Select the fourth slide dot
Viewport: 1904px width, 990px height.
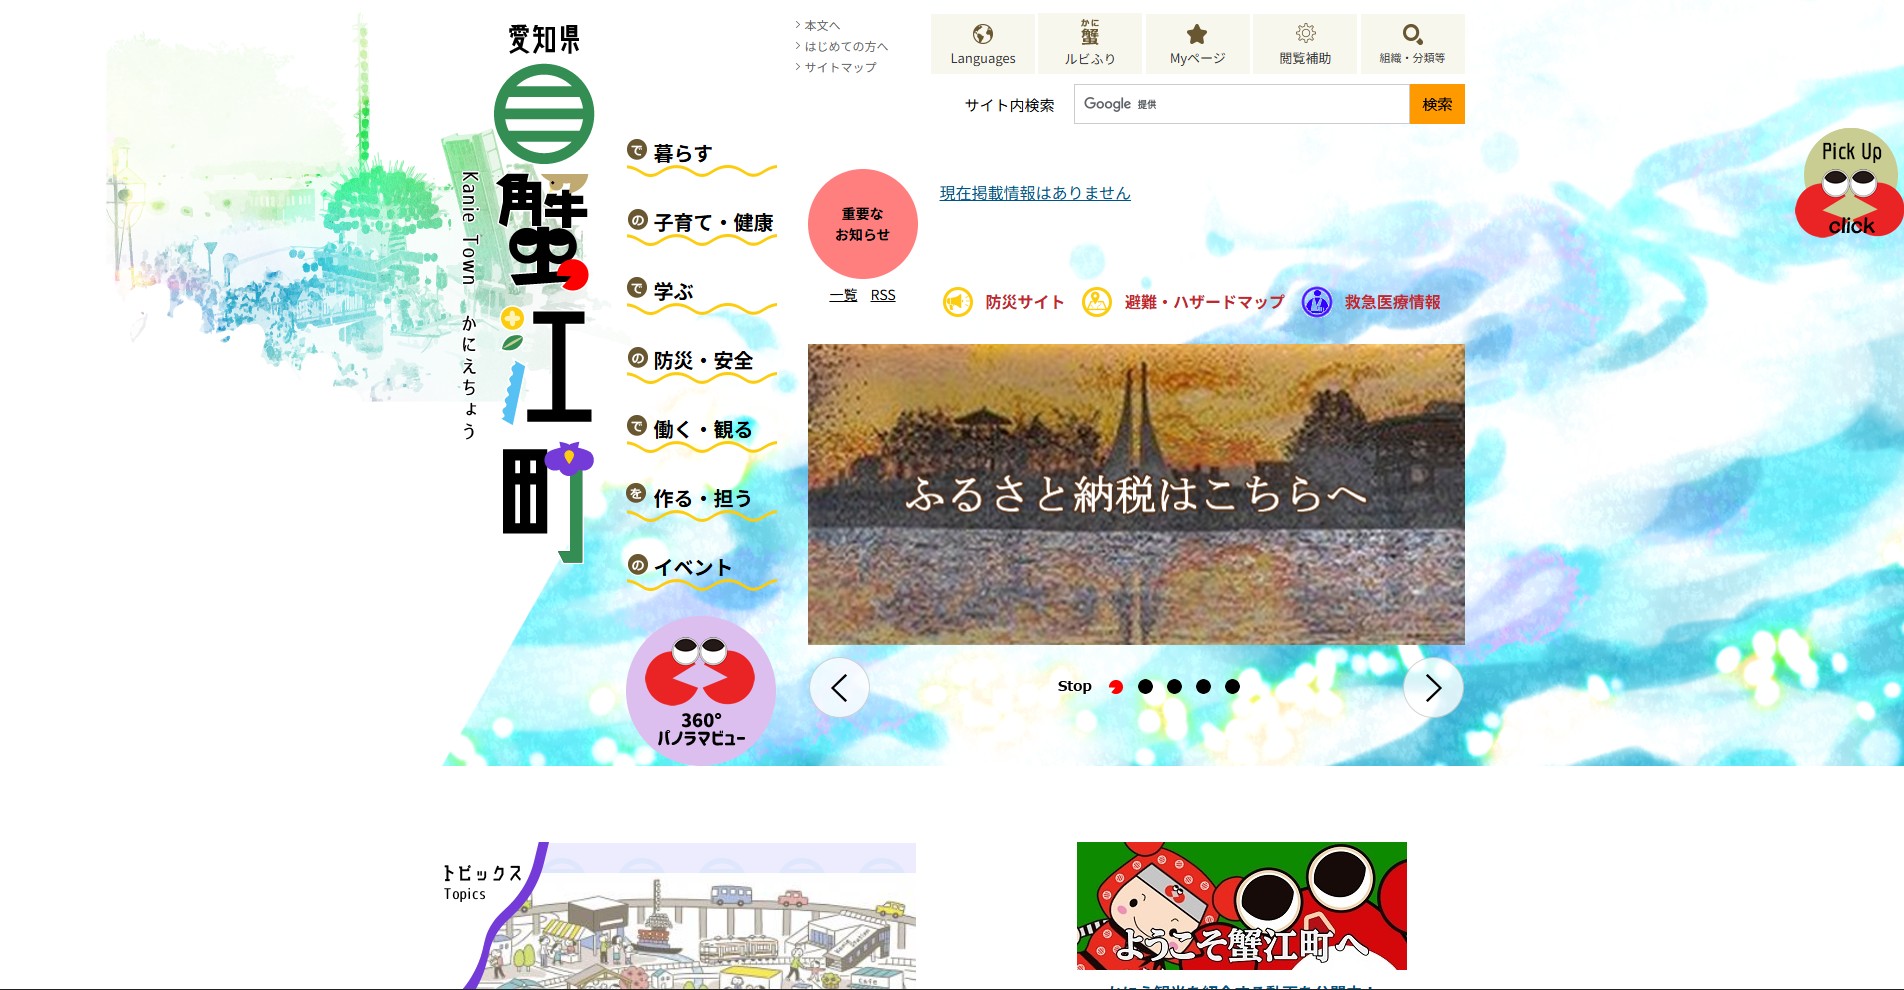[1203, 686]
